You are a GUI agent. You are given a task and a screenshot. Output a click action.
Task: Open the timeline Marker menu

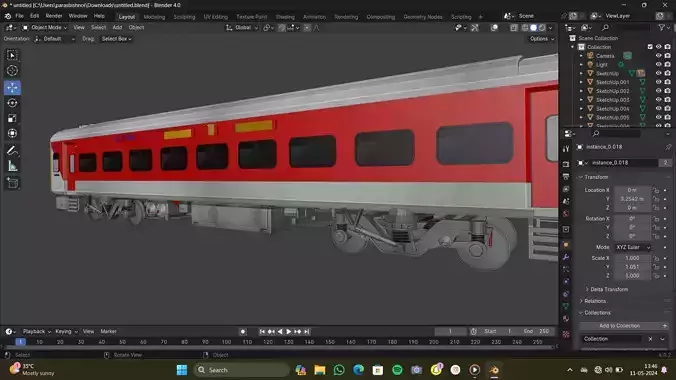[108, 332]
